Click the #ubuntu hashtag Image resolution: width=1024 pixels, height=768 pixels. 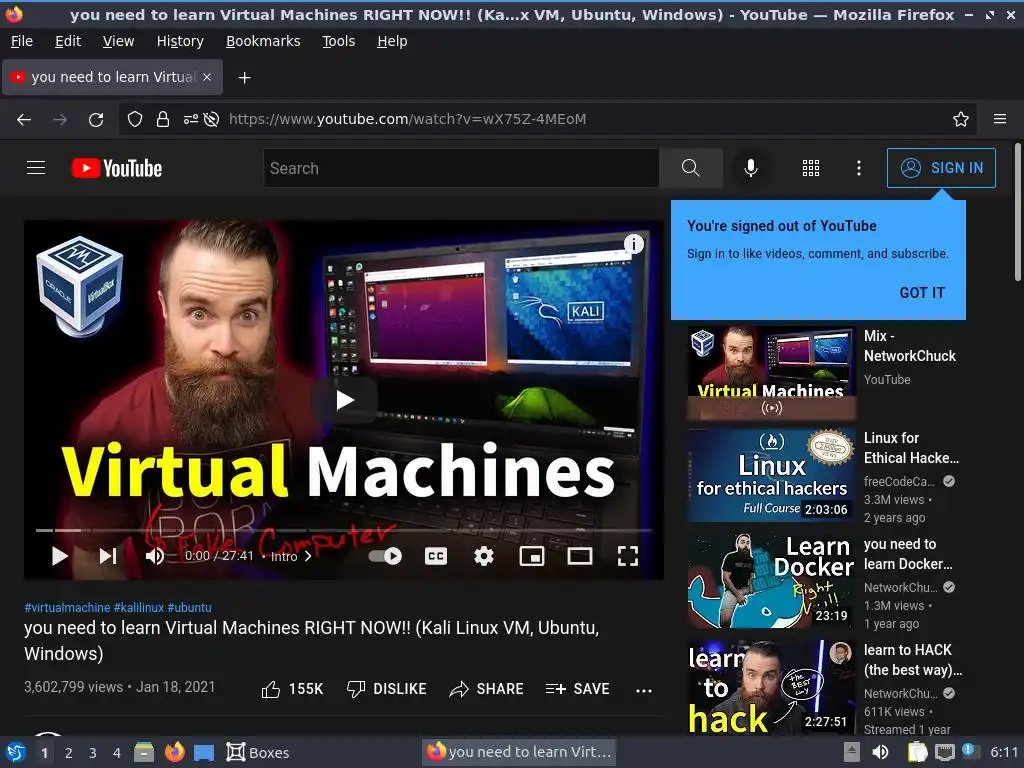[189, 607]
